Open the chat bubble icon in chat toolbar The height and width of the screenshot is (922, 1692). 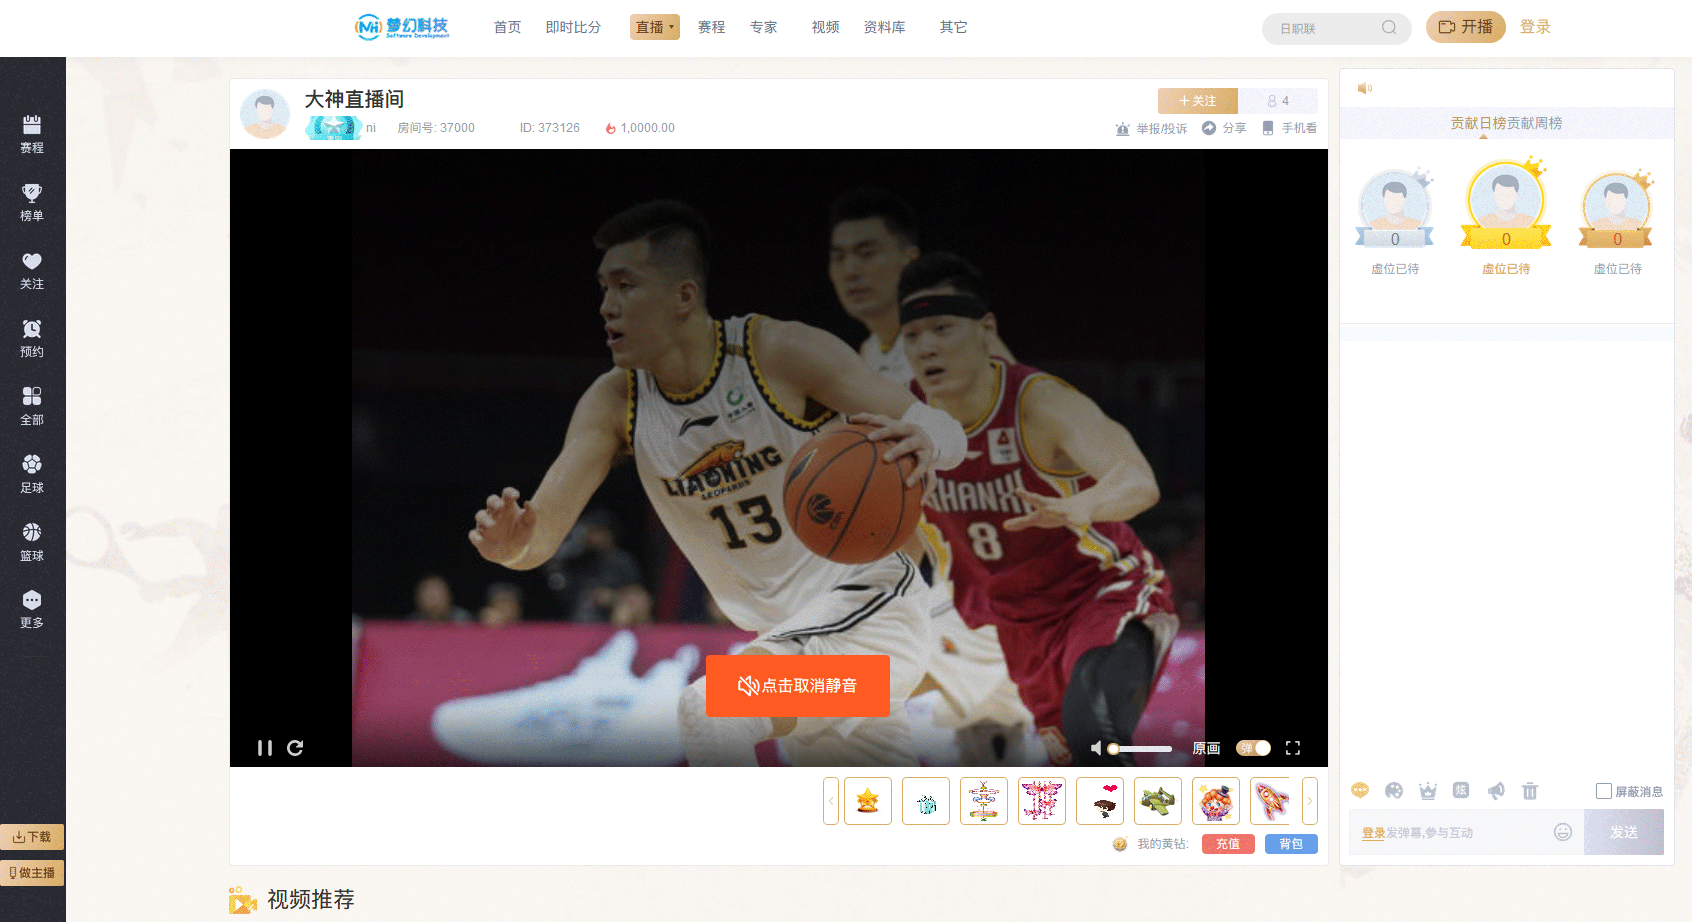coord(1360,790)
